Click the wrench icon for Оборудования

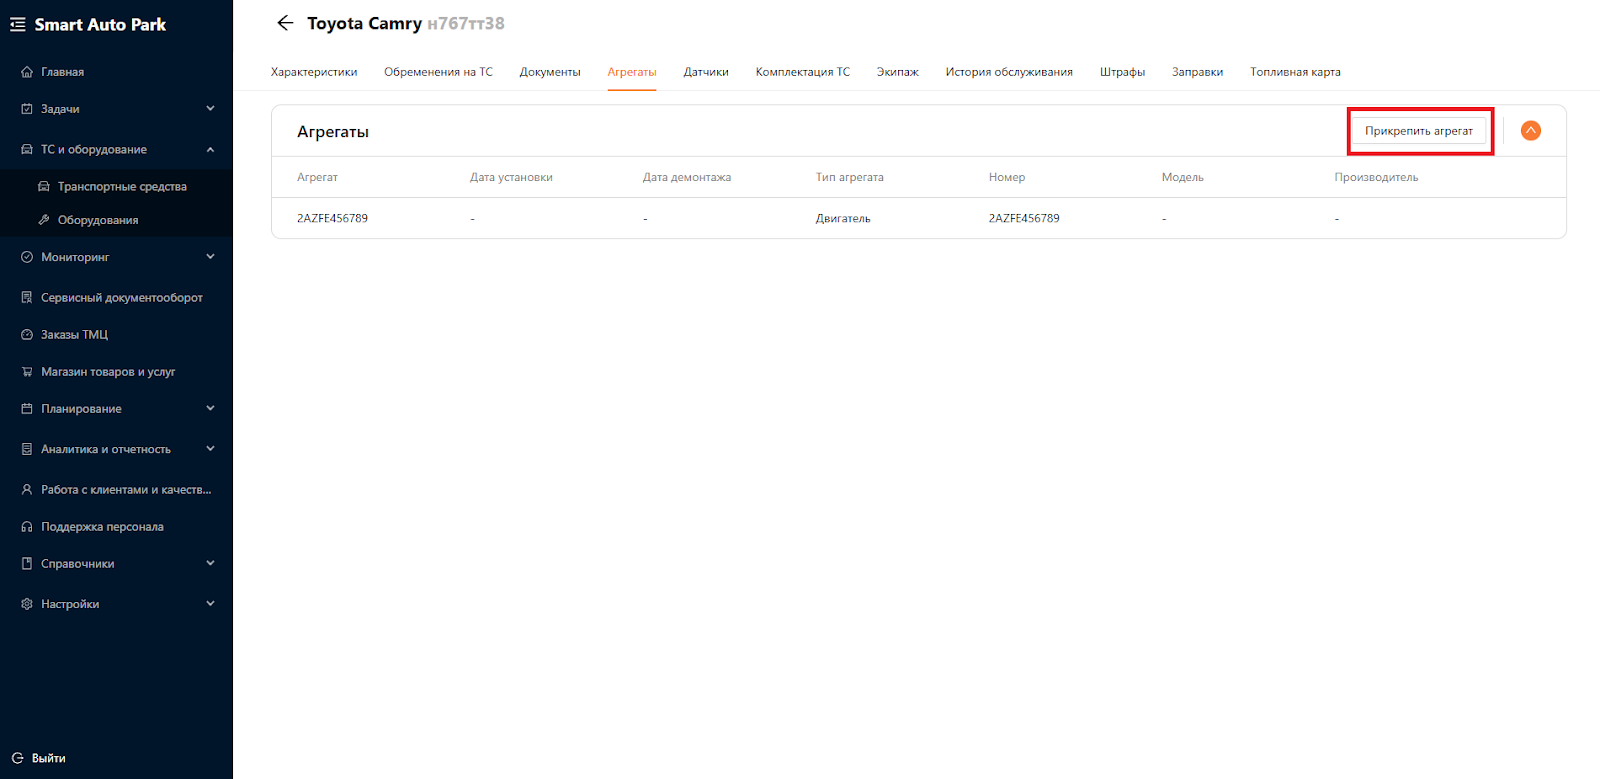44,220
